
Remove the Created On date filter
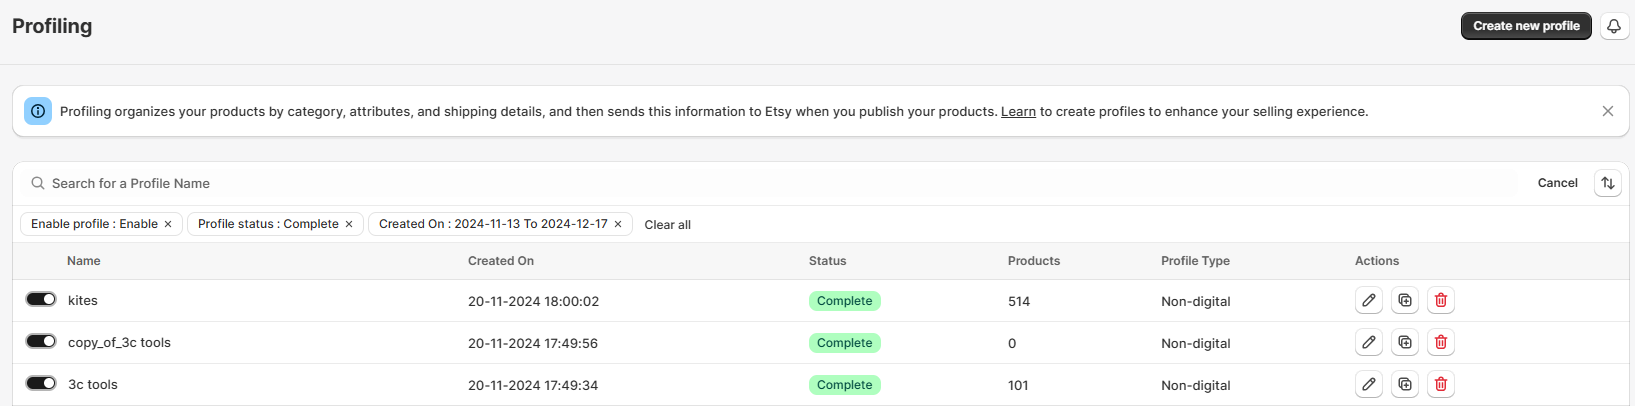pyautogui.click(x=618, y=224)
